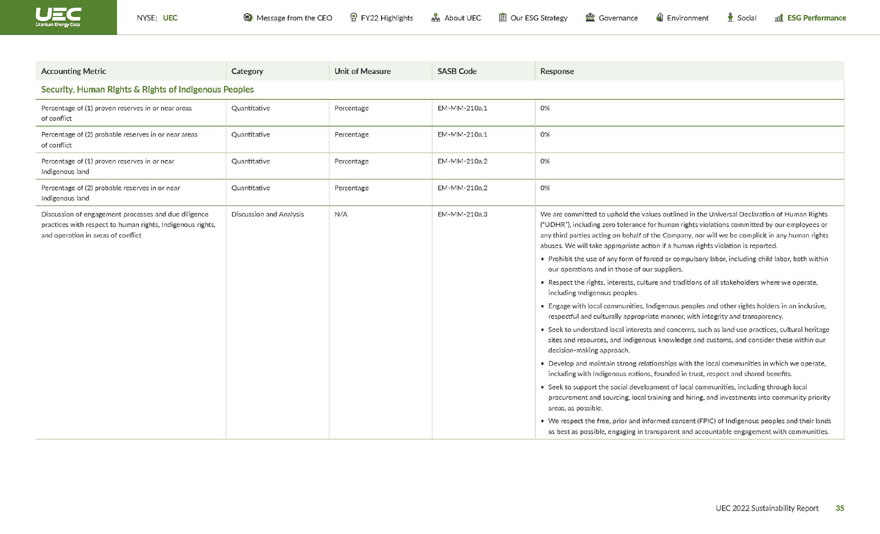880x534 pixels.
Task: Open the Message from the CEO section
Action: pos(294,18)
